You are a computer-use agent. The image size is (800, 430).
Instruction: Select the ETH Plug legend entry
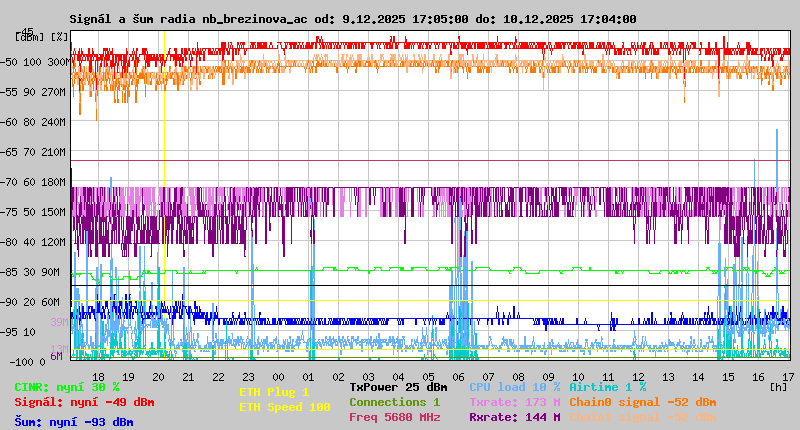click(x=274, y=392)
